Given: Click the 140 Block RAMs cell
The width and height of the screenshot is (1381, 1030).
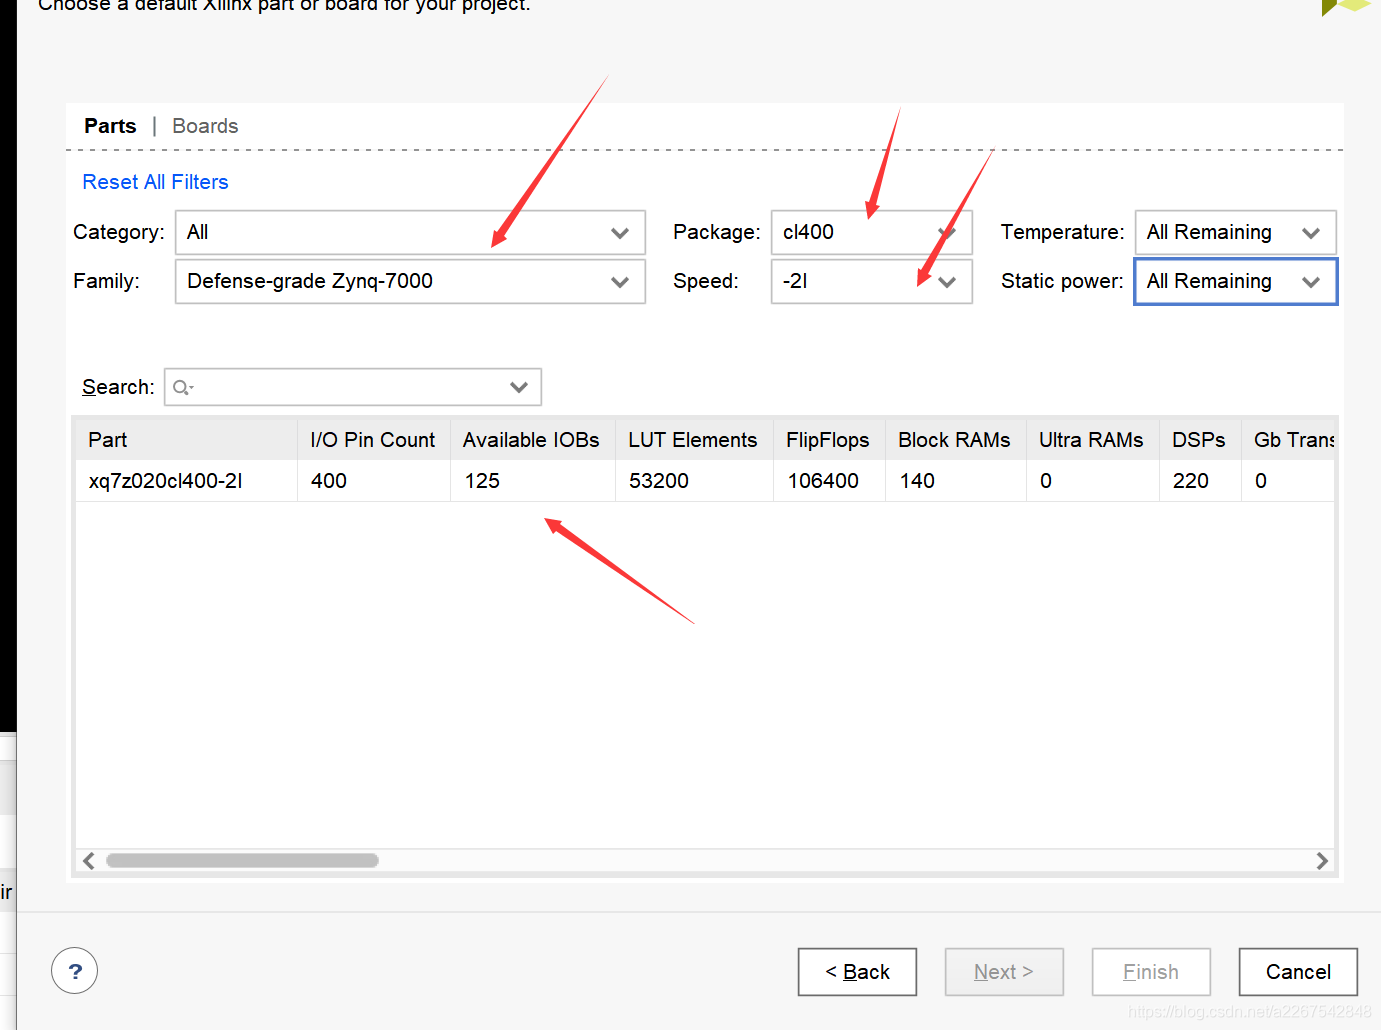Looking at the screenshot, I should [955, 481].
